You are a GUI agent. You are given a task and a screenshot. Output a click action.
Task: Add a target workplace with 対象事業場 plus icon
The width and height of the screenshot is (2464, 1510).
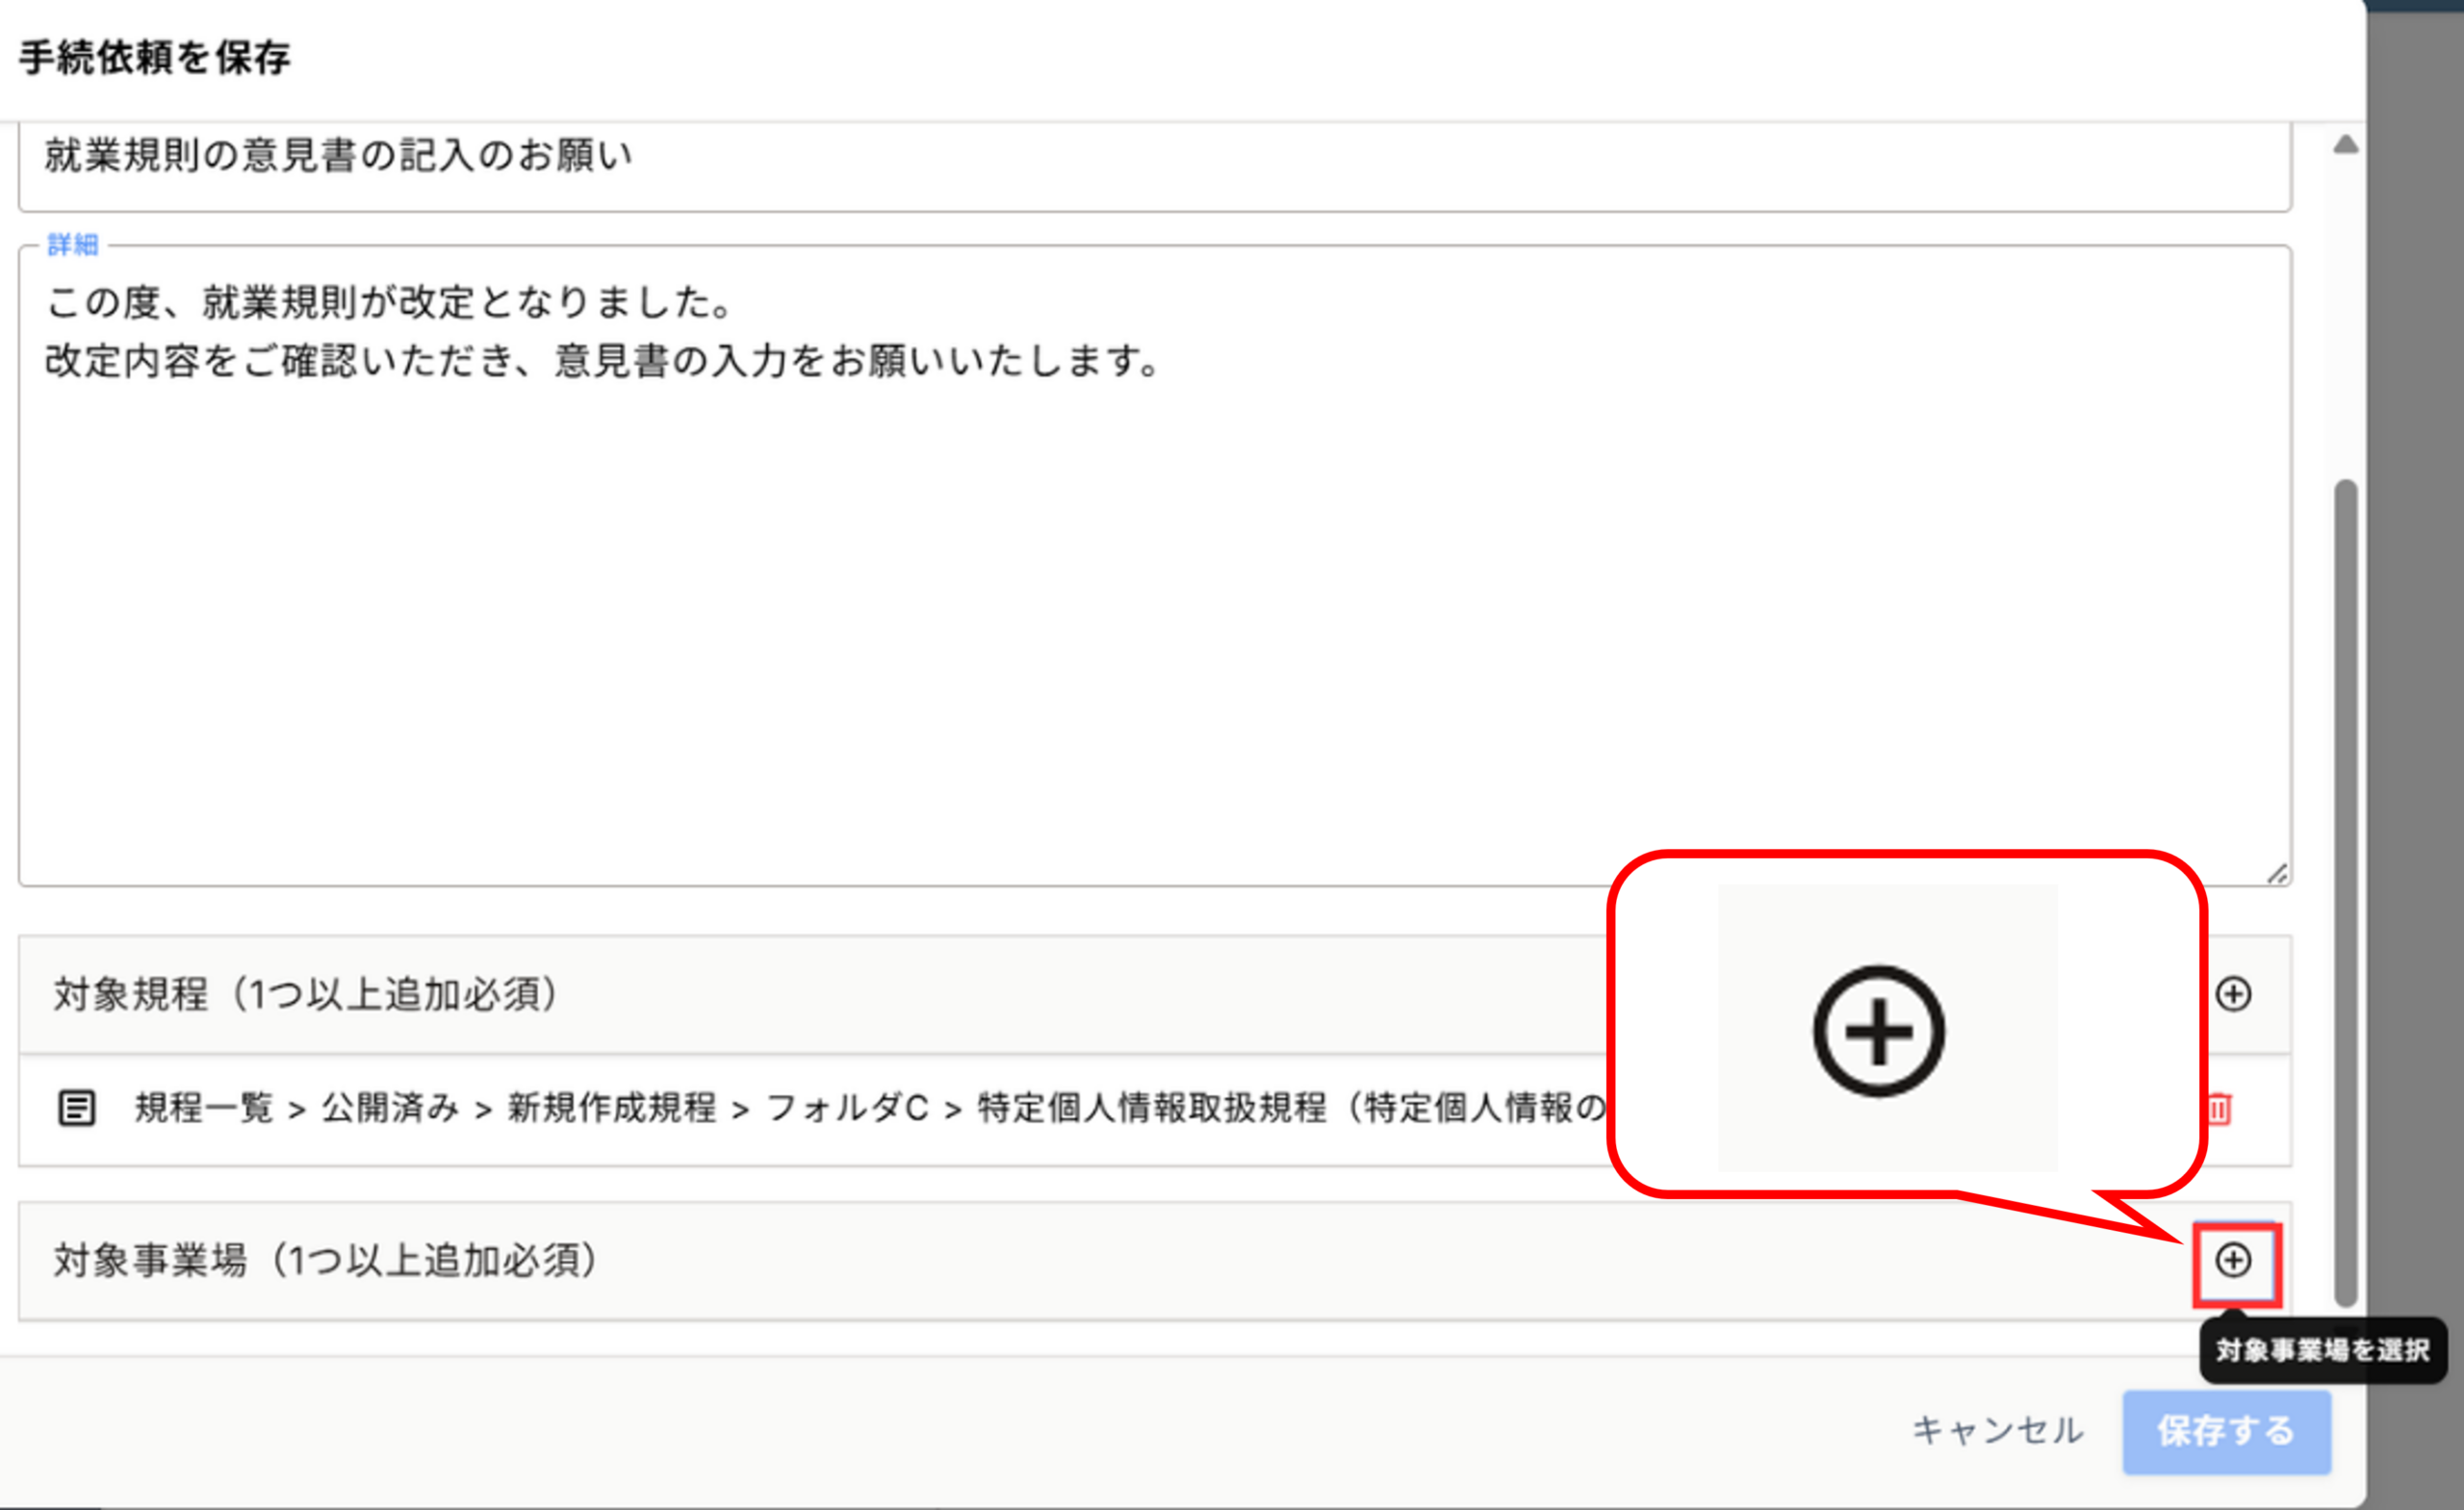(2233, 1260)
